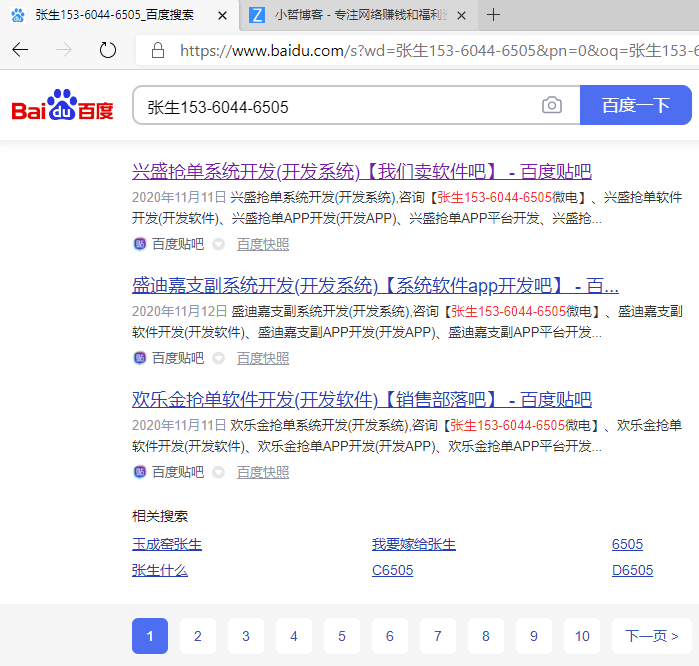Click 下一页 next page button
The width and height of the screenshot is (699, 666).
pyautogui.click(x=652, y=636)
